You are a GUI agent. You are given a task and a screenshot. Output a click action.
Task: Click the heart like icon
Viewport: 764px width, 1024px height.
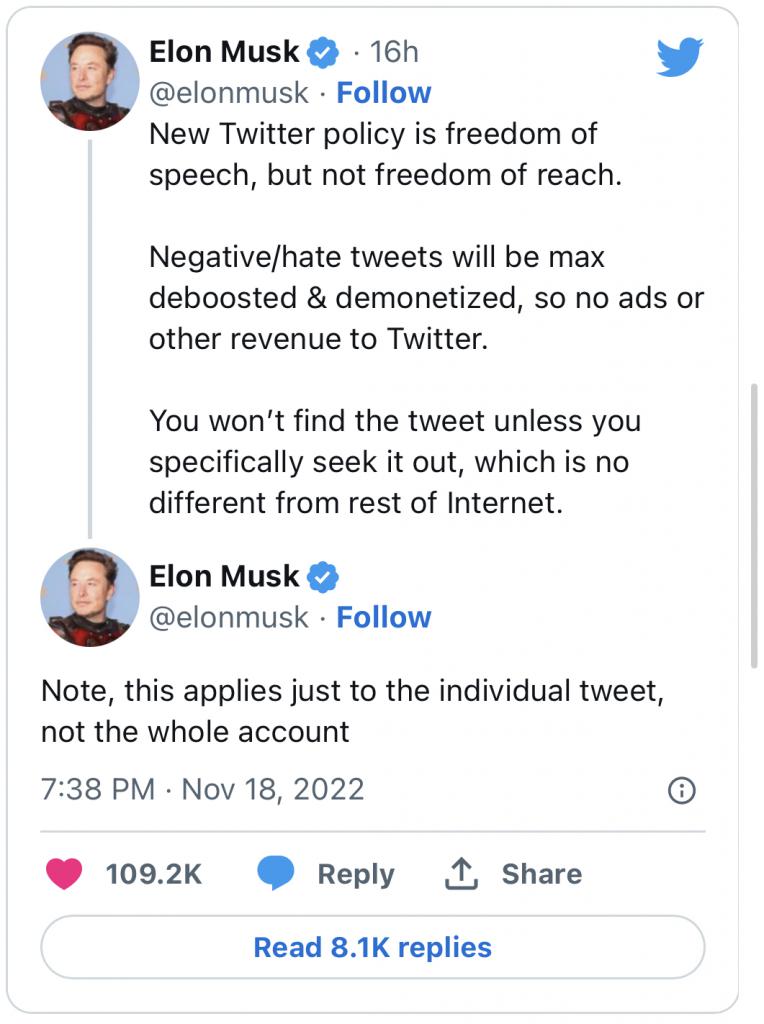[x=64, y=873]
